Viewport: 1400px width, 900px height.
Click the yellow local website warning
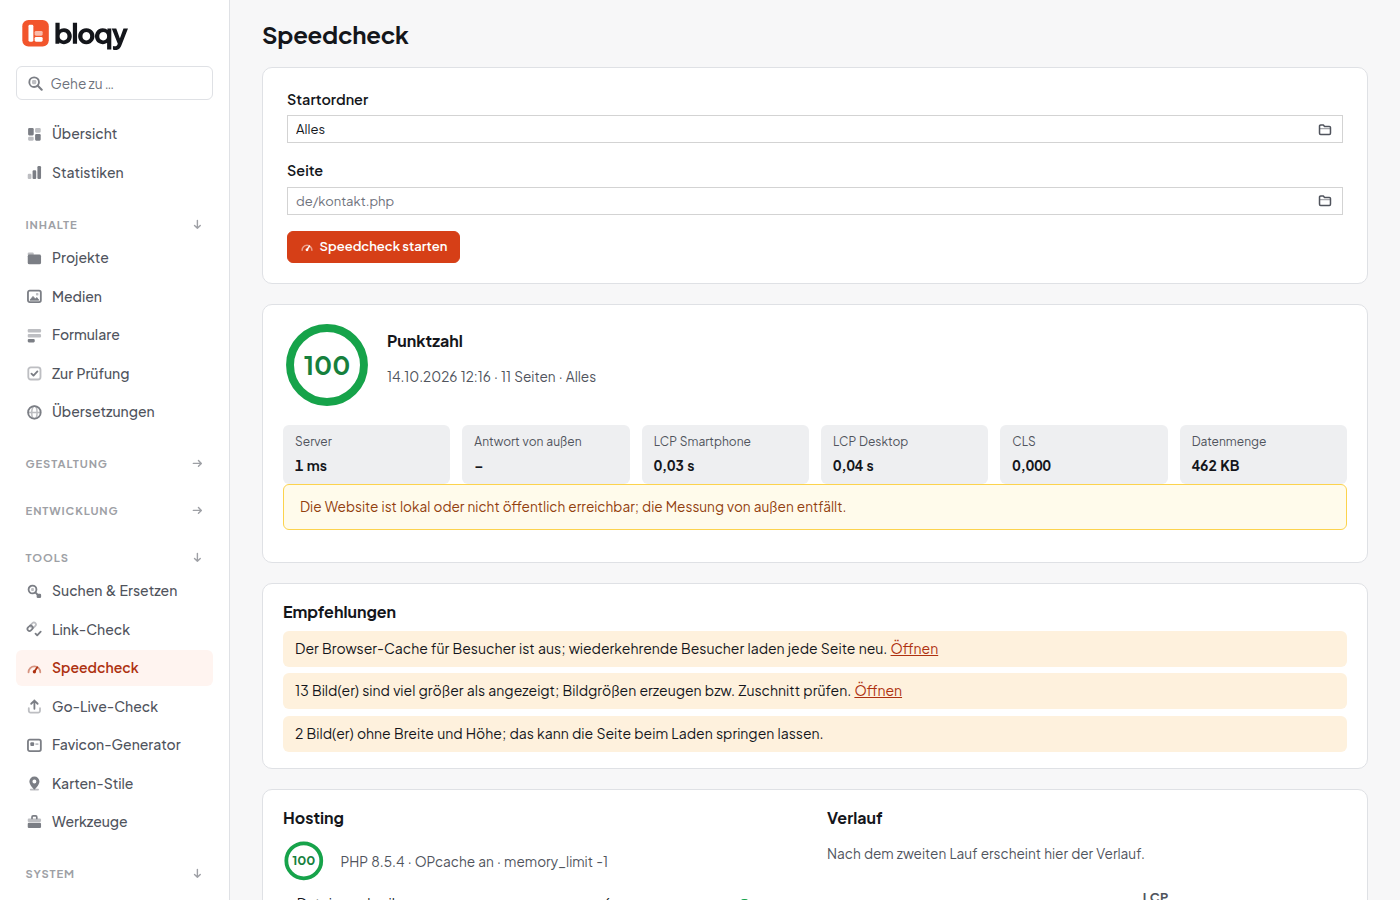(x=815, y=507)
